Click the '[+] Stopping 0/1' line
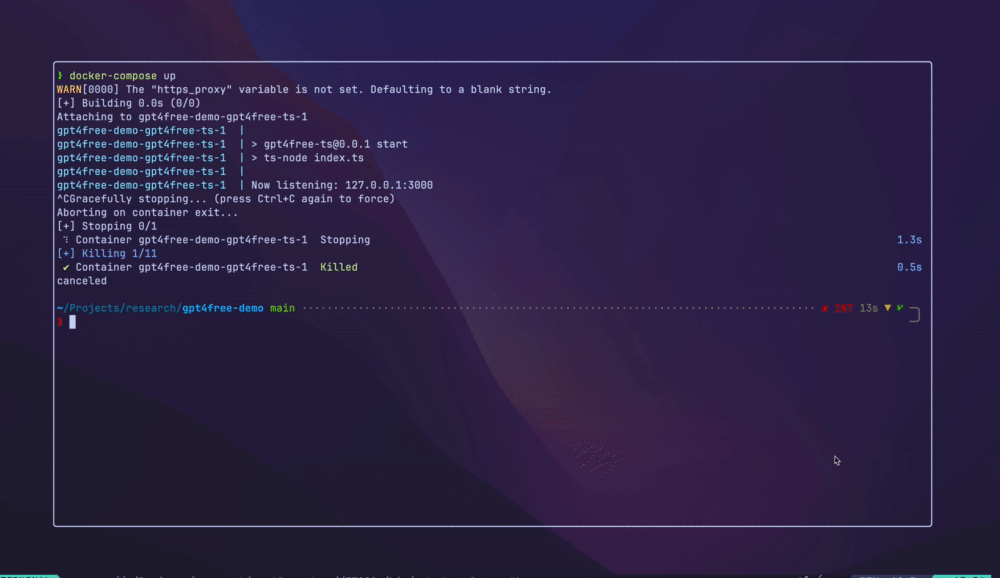 [107, 226]
